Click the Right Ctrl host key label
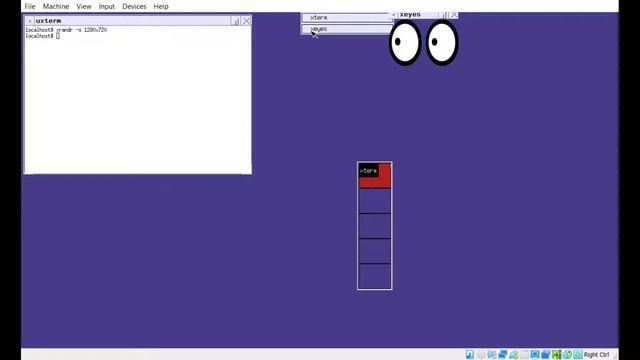The height and width of the screenshot is (360, 640). [596, 355]
